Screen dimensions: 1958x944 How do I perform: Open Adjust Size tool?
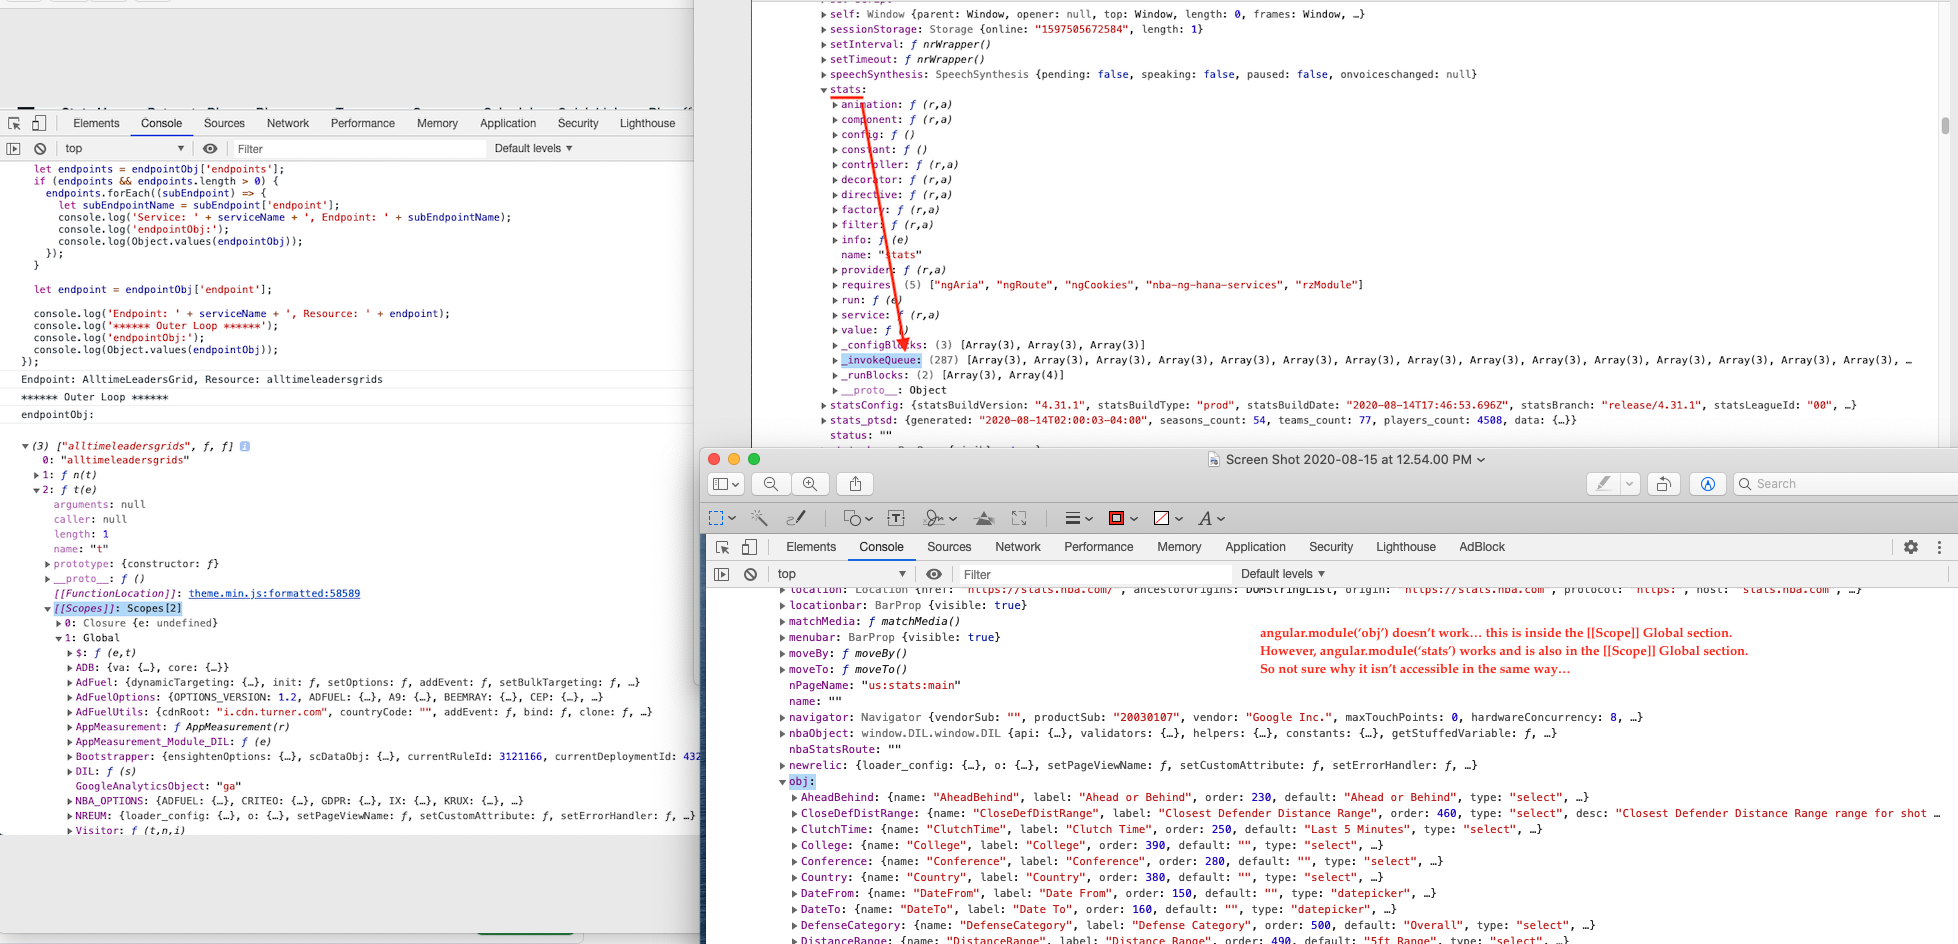click(x=1019, y=518)
